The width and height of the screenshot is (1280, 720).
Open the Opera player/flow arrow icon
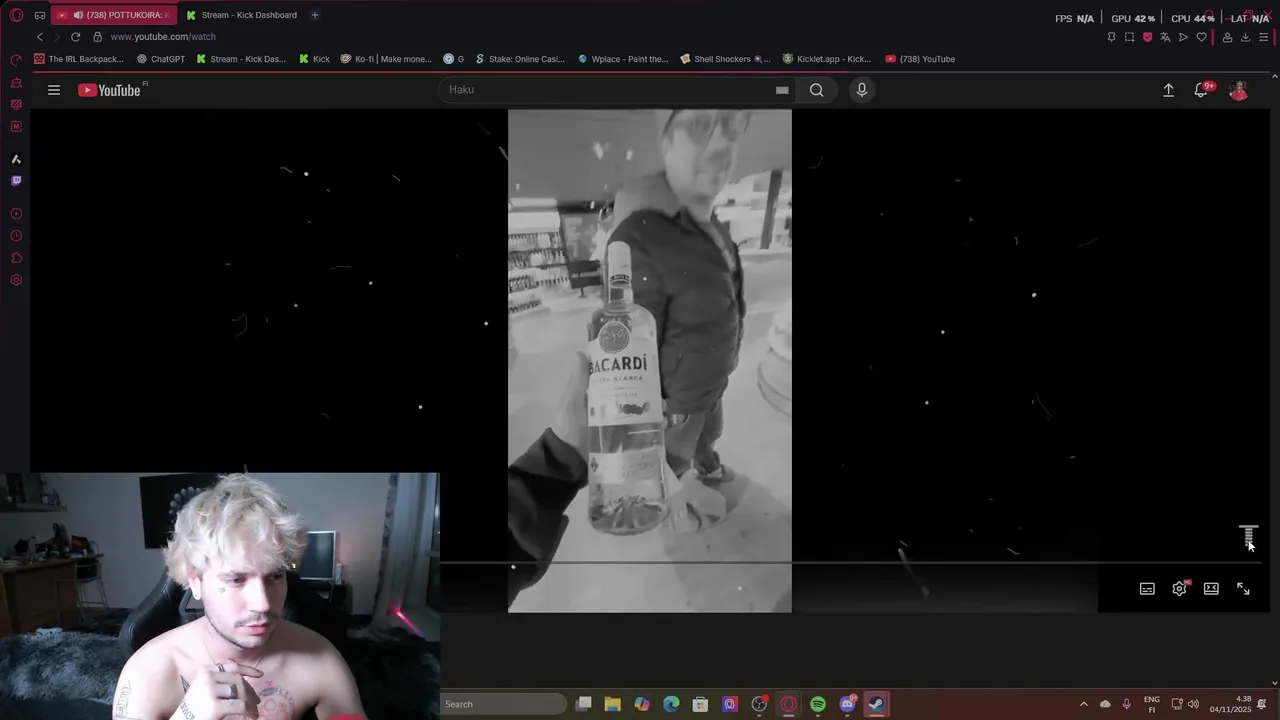pos(1183,37)
